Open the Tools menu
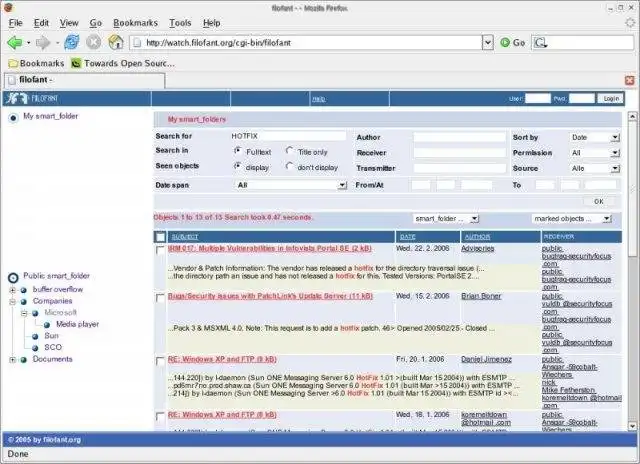This screenshot has width=640, height=464. point(180,23)
